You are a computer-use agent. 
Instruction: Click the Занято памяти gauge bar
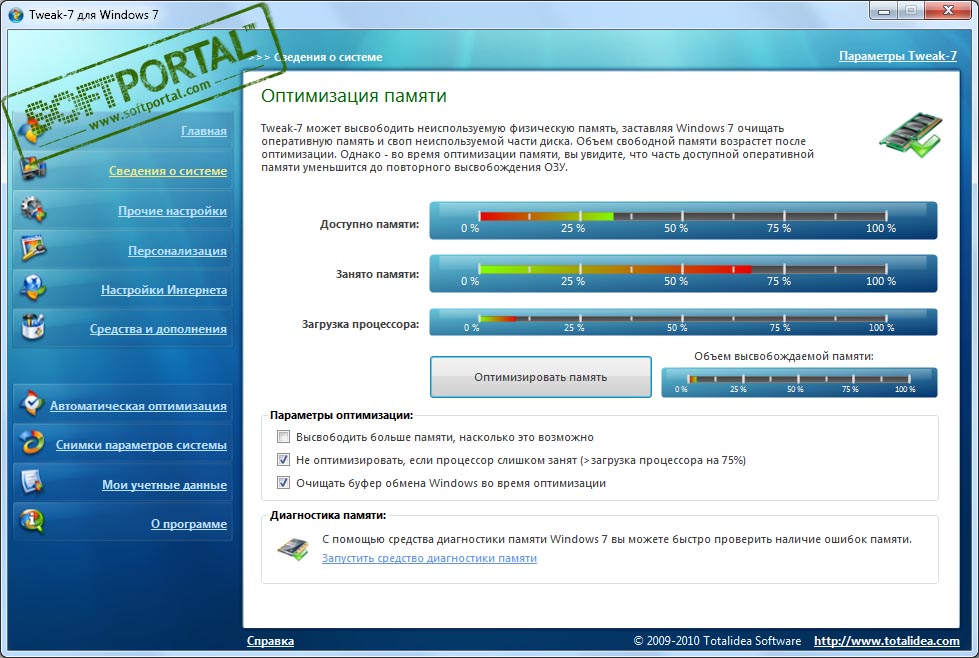pos(683,273)
